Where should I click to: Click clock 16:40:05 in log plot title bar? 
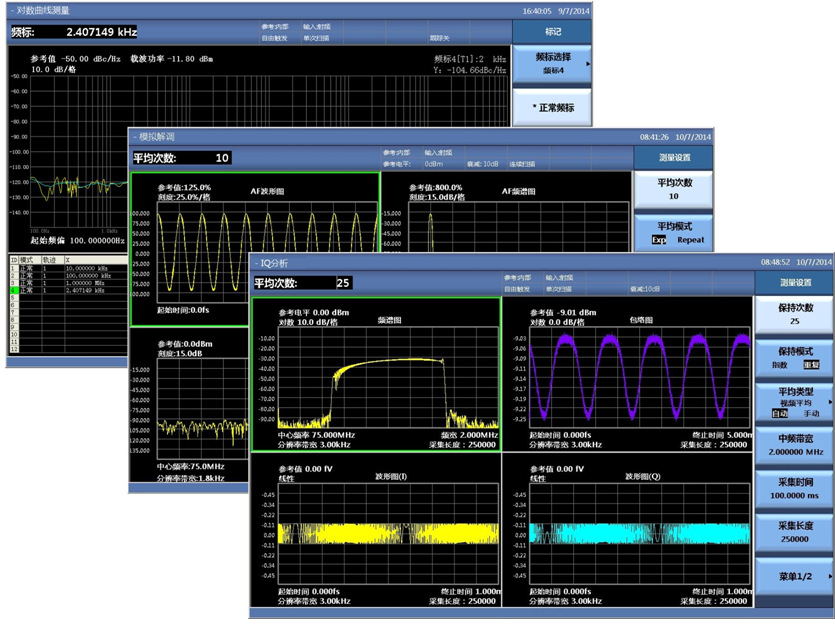(x=537, y=11)
